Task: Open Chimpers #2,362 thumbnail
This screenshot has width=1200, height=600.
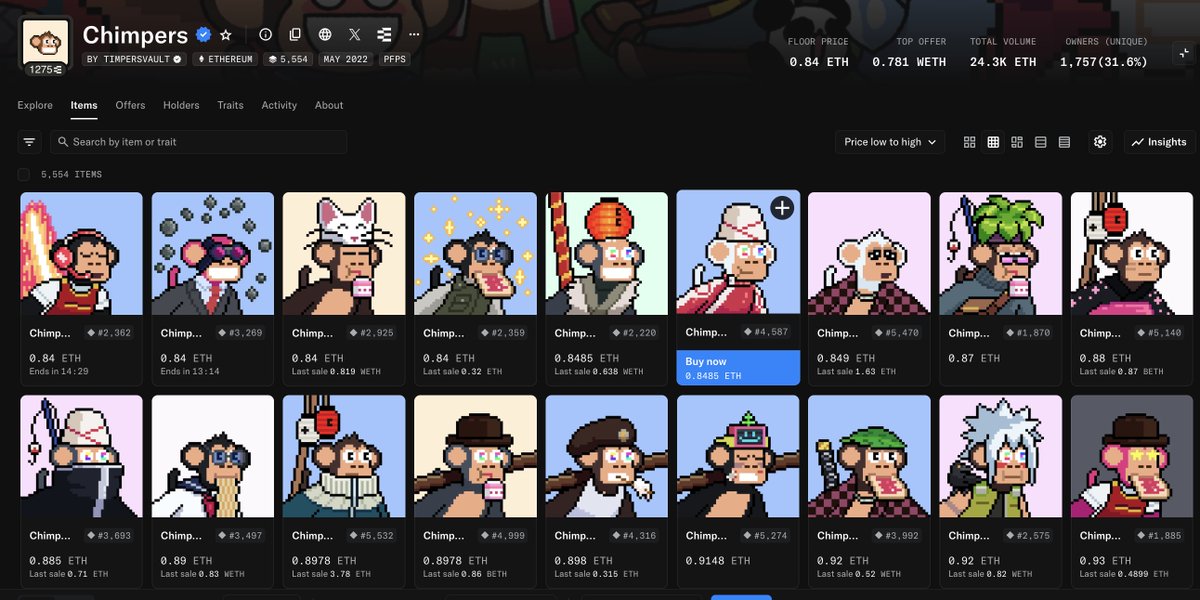Action: click(x=81, y=254)
